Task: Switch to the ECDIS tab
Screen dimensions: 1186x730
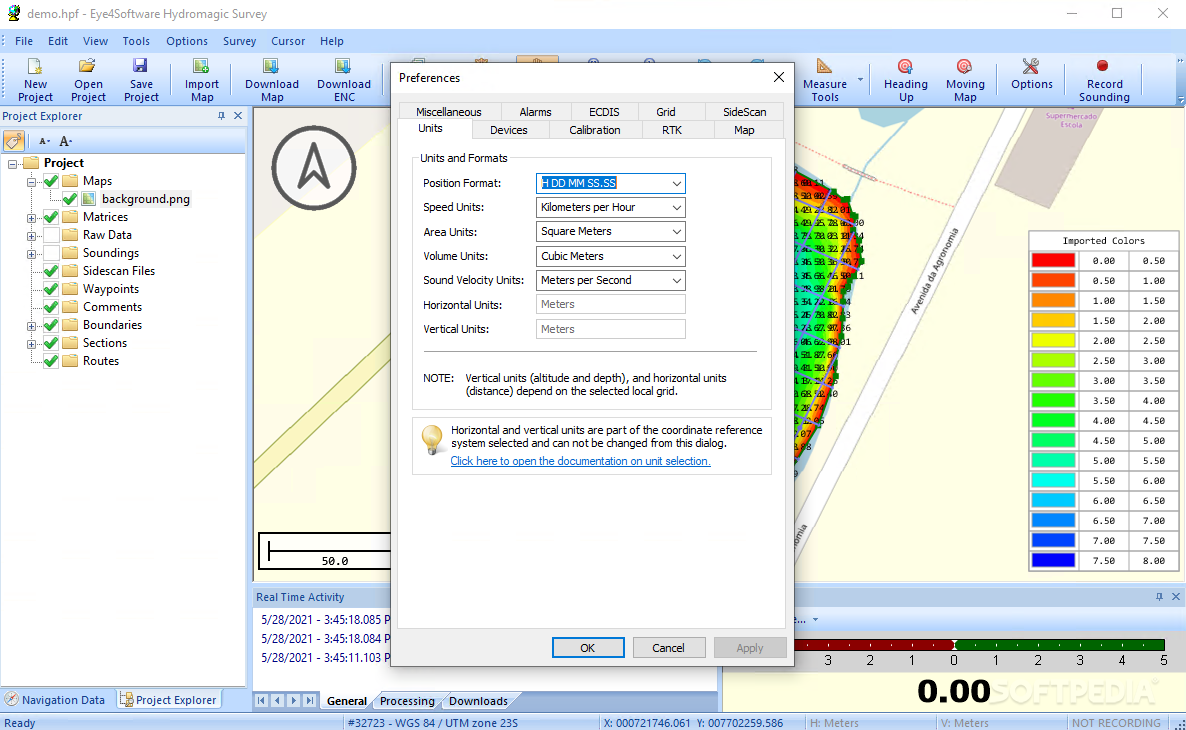Action: [x=604, y=111]
